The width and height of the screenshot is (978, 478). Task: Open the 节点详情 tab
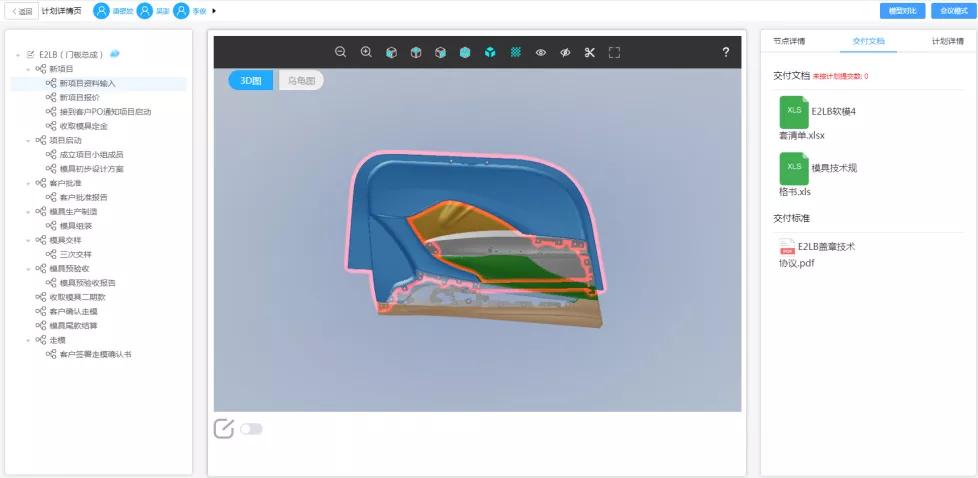tap(788, 41)
